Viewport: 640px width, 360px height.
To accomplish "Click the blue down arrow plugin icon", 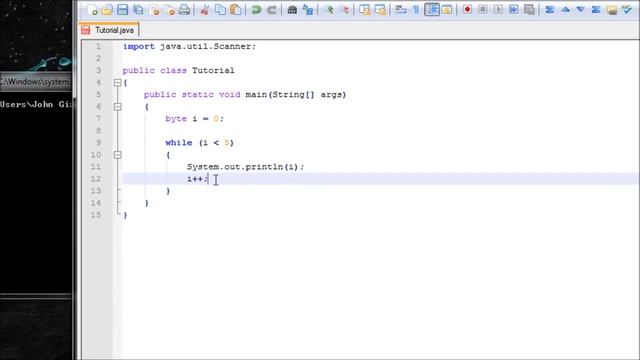I will [x=581, y=10].
